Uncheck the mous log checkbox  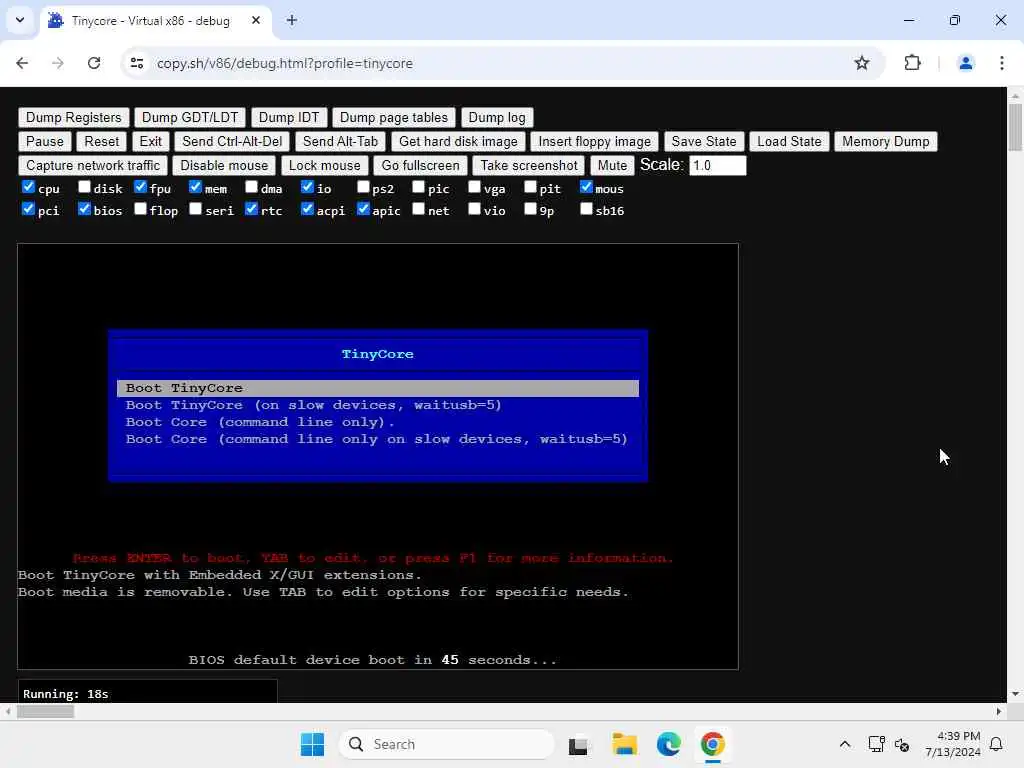586,187
